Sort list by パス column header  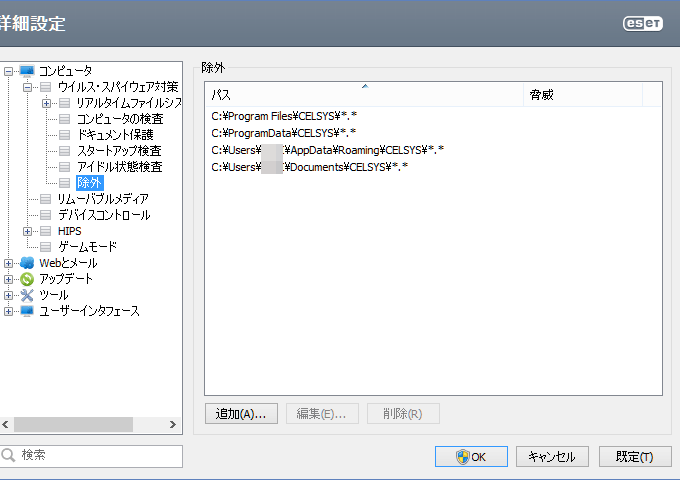(x=364, y=95)
